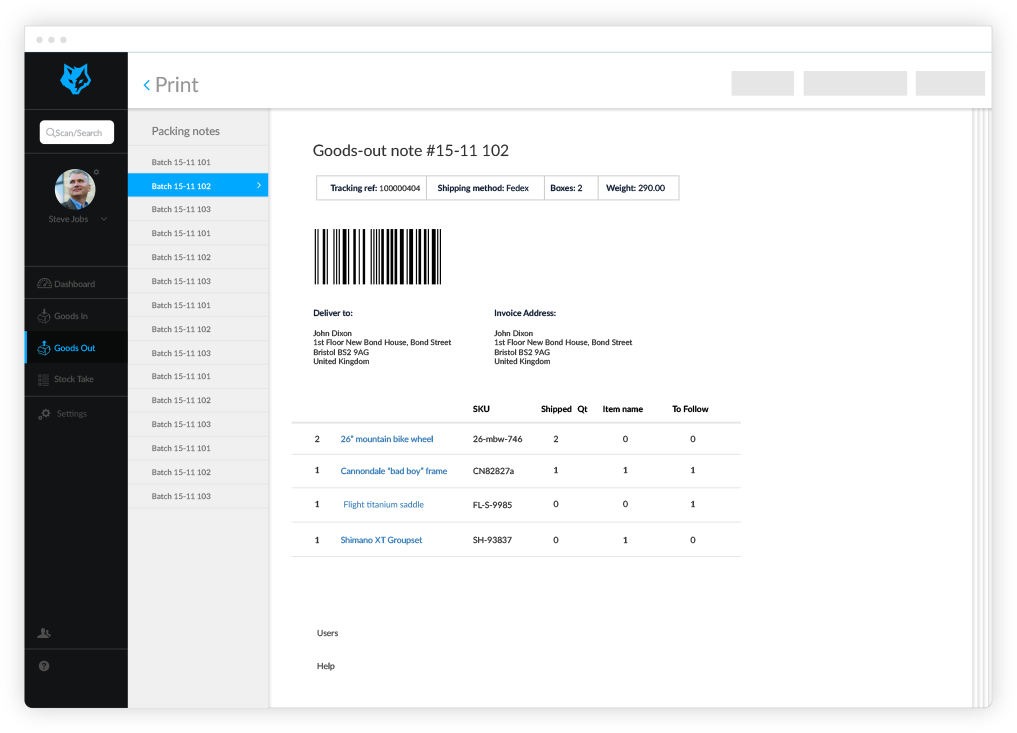
Task: Click the blue wolf logo icon
Action: [75, 80]
